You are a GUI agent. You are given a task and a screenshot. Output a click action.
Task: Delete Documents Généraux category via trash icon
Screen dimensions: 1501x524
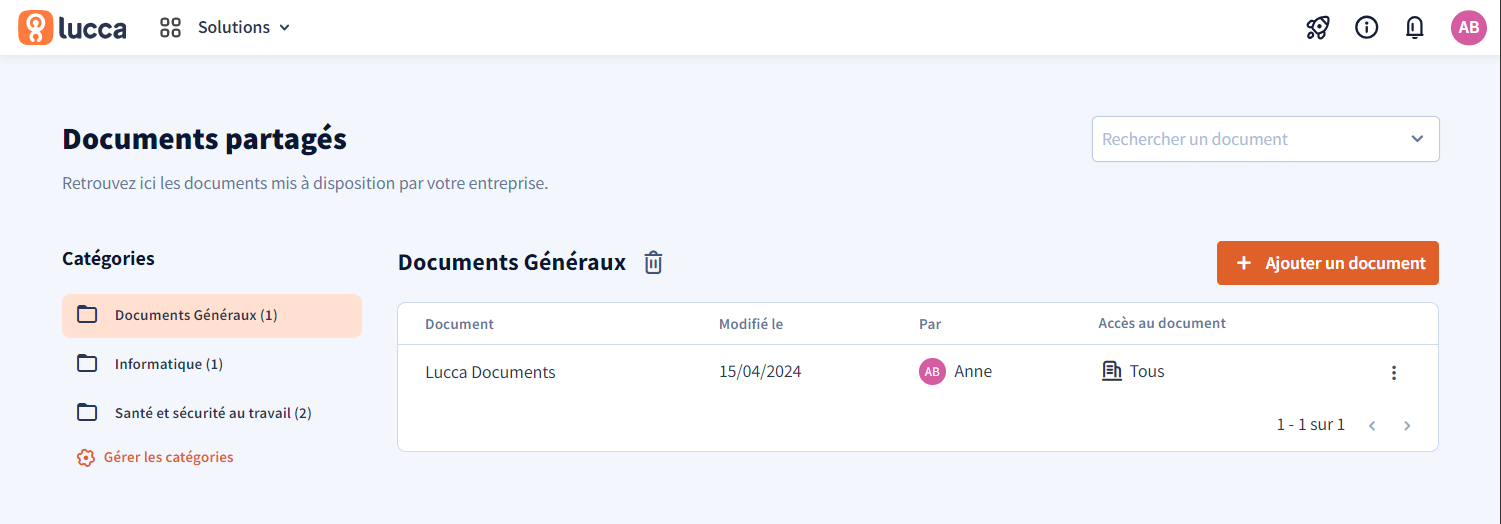click(x=653, y=262)
